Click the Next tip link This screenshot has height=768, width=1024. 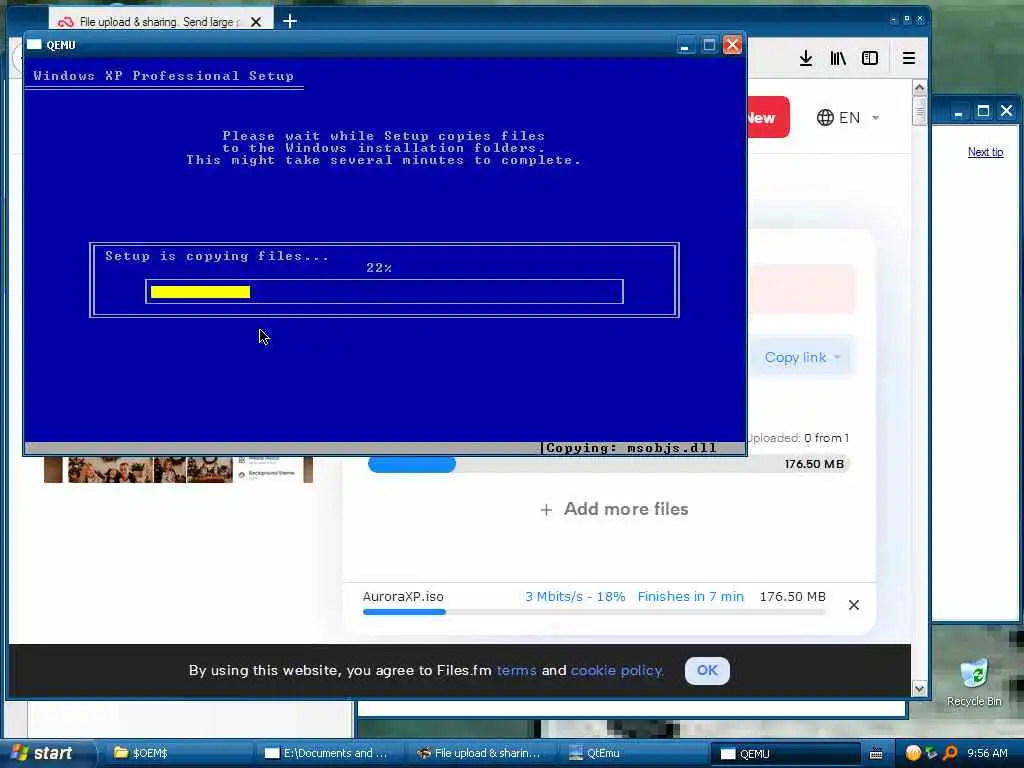pyautogui.click(x=985, y=152)
